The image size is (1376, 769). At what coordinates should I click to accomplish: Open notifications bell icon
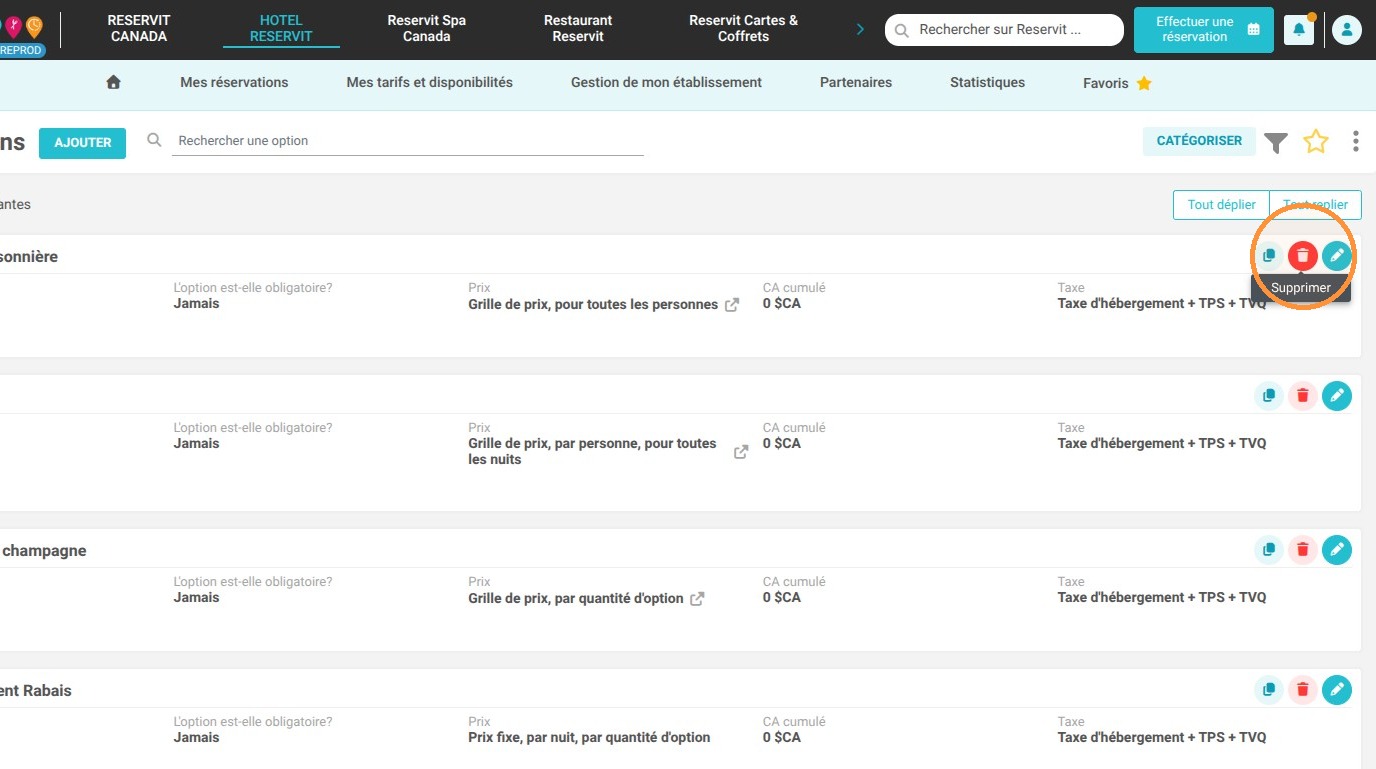point(1299,30)
